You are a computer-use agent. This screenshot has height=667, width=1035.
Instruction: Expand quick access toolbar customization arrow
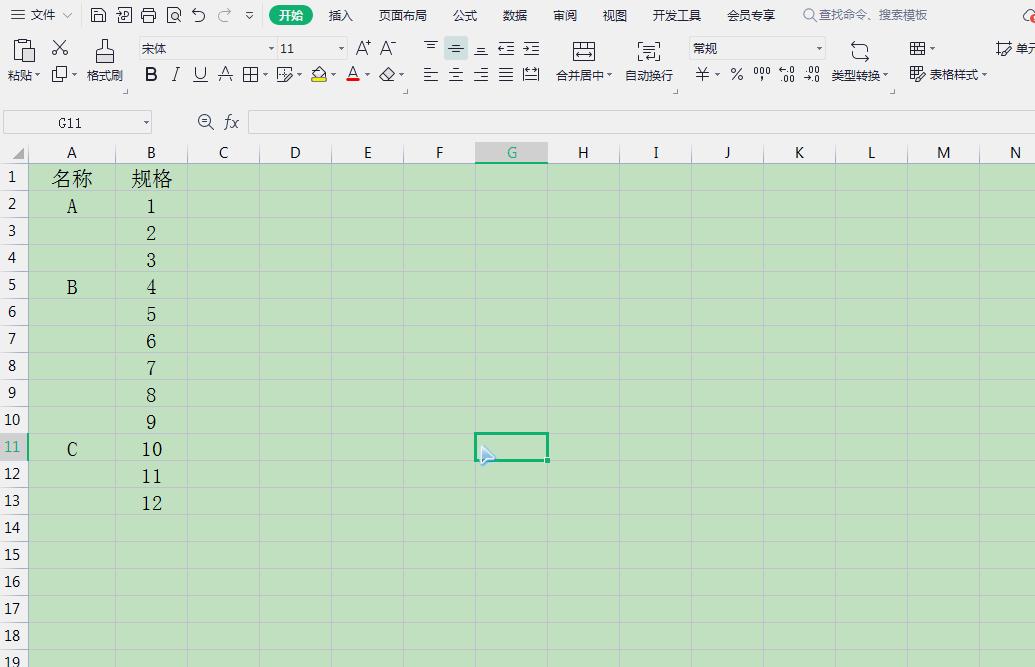tap(250, 15)
